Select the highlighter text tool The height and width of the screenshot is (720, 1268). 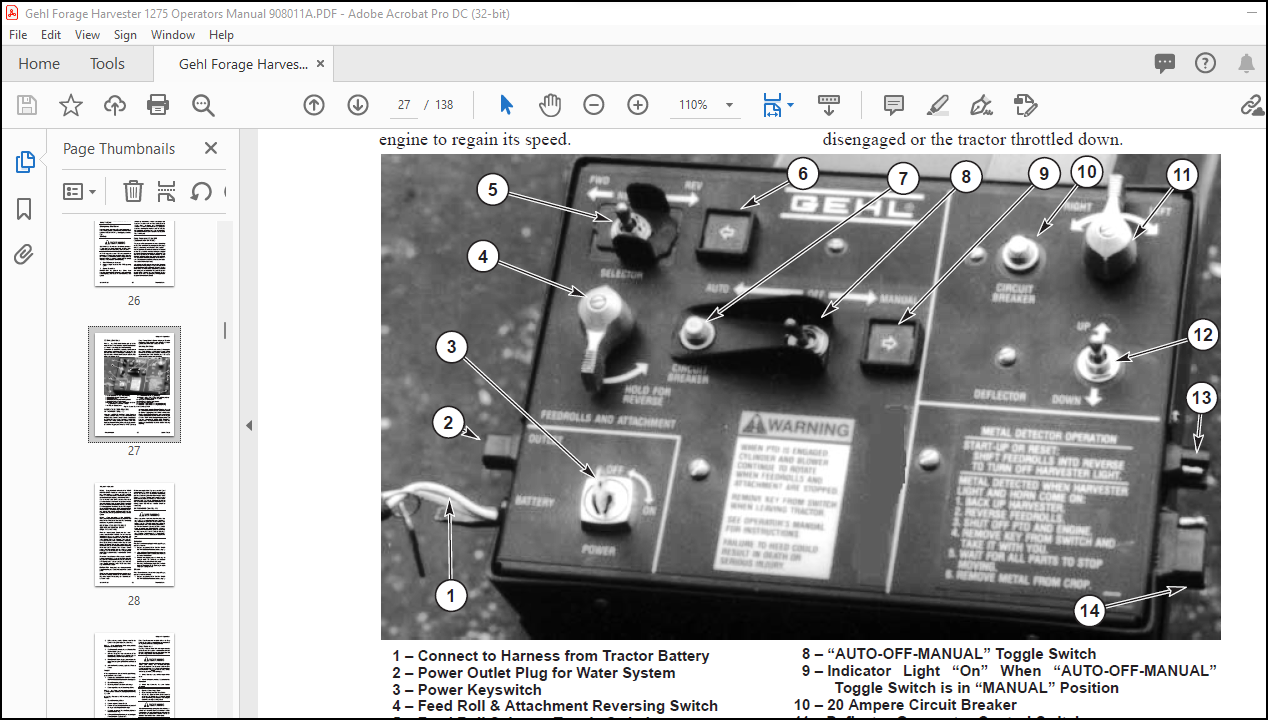pos(937,105)
